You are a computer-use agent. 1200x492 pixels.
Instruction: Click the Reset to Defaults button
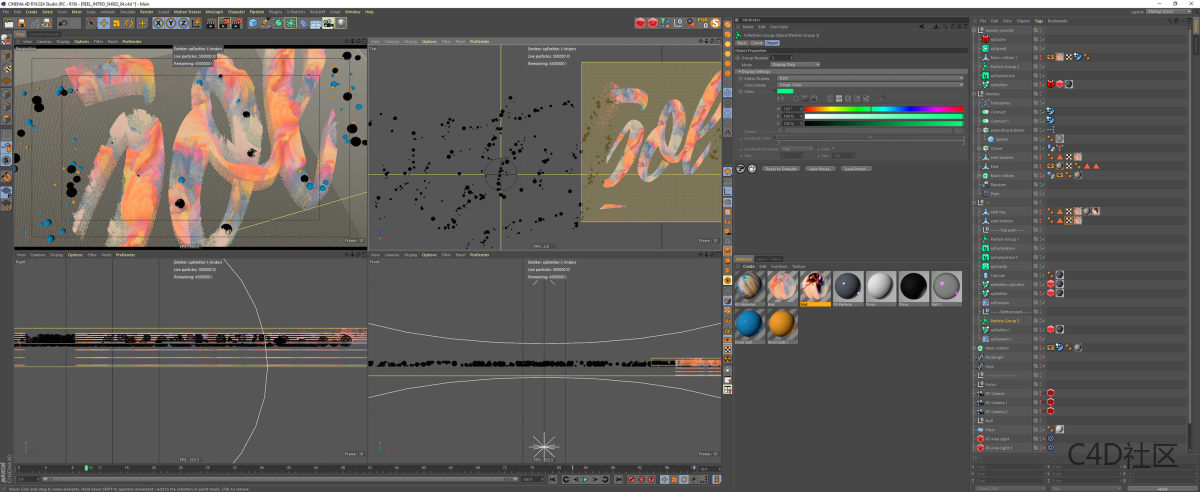click(x=783, y=169)
